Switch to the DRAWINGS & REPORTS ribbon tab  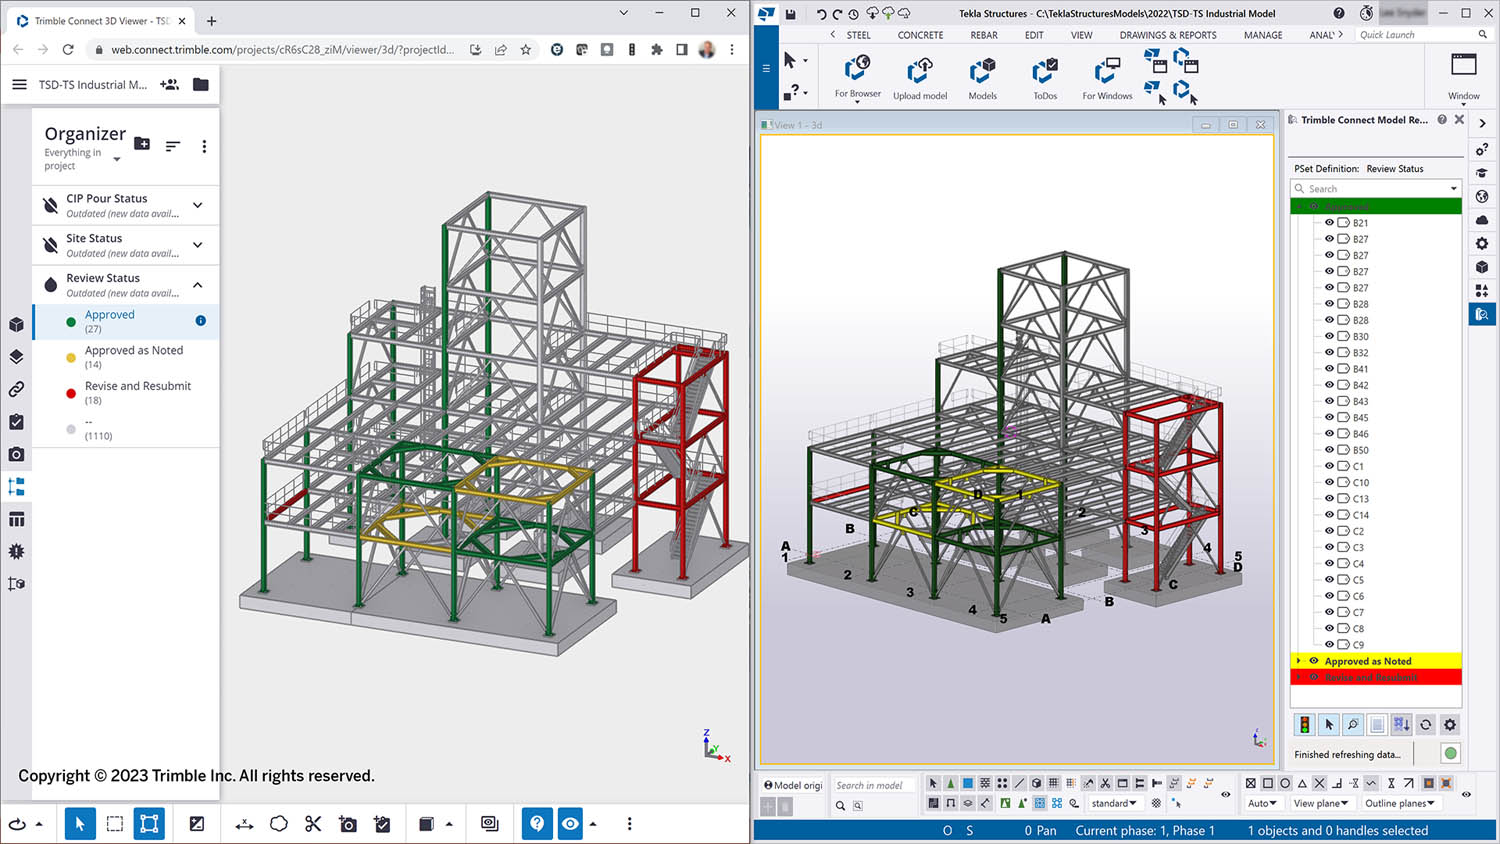(1168, 34)
